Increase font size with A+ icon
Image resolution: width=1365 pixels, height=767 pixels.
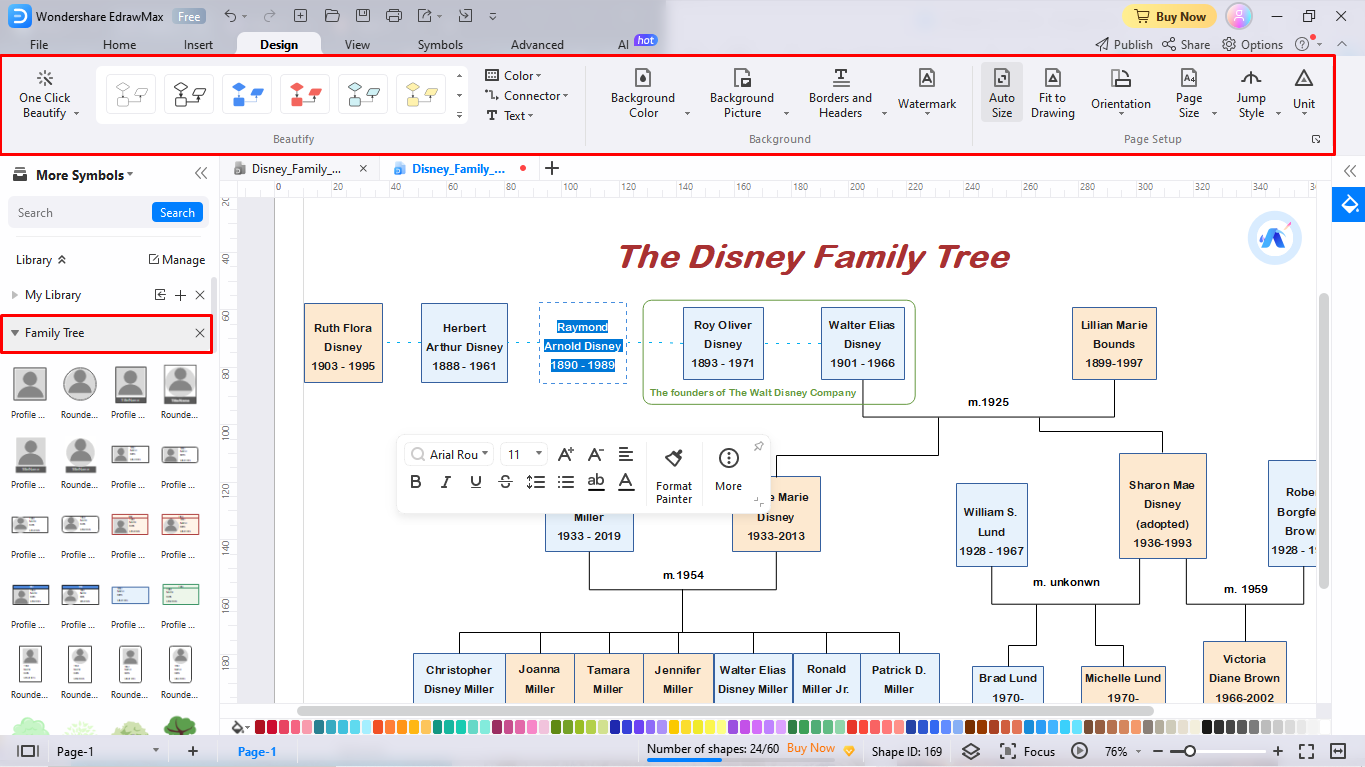pyautogui.click(x=566, y=454)
